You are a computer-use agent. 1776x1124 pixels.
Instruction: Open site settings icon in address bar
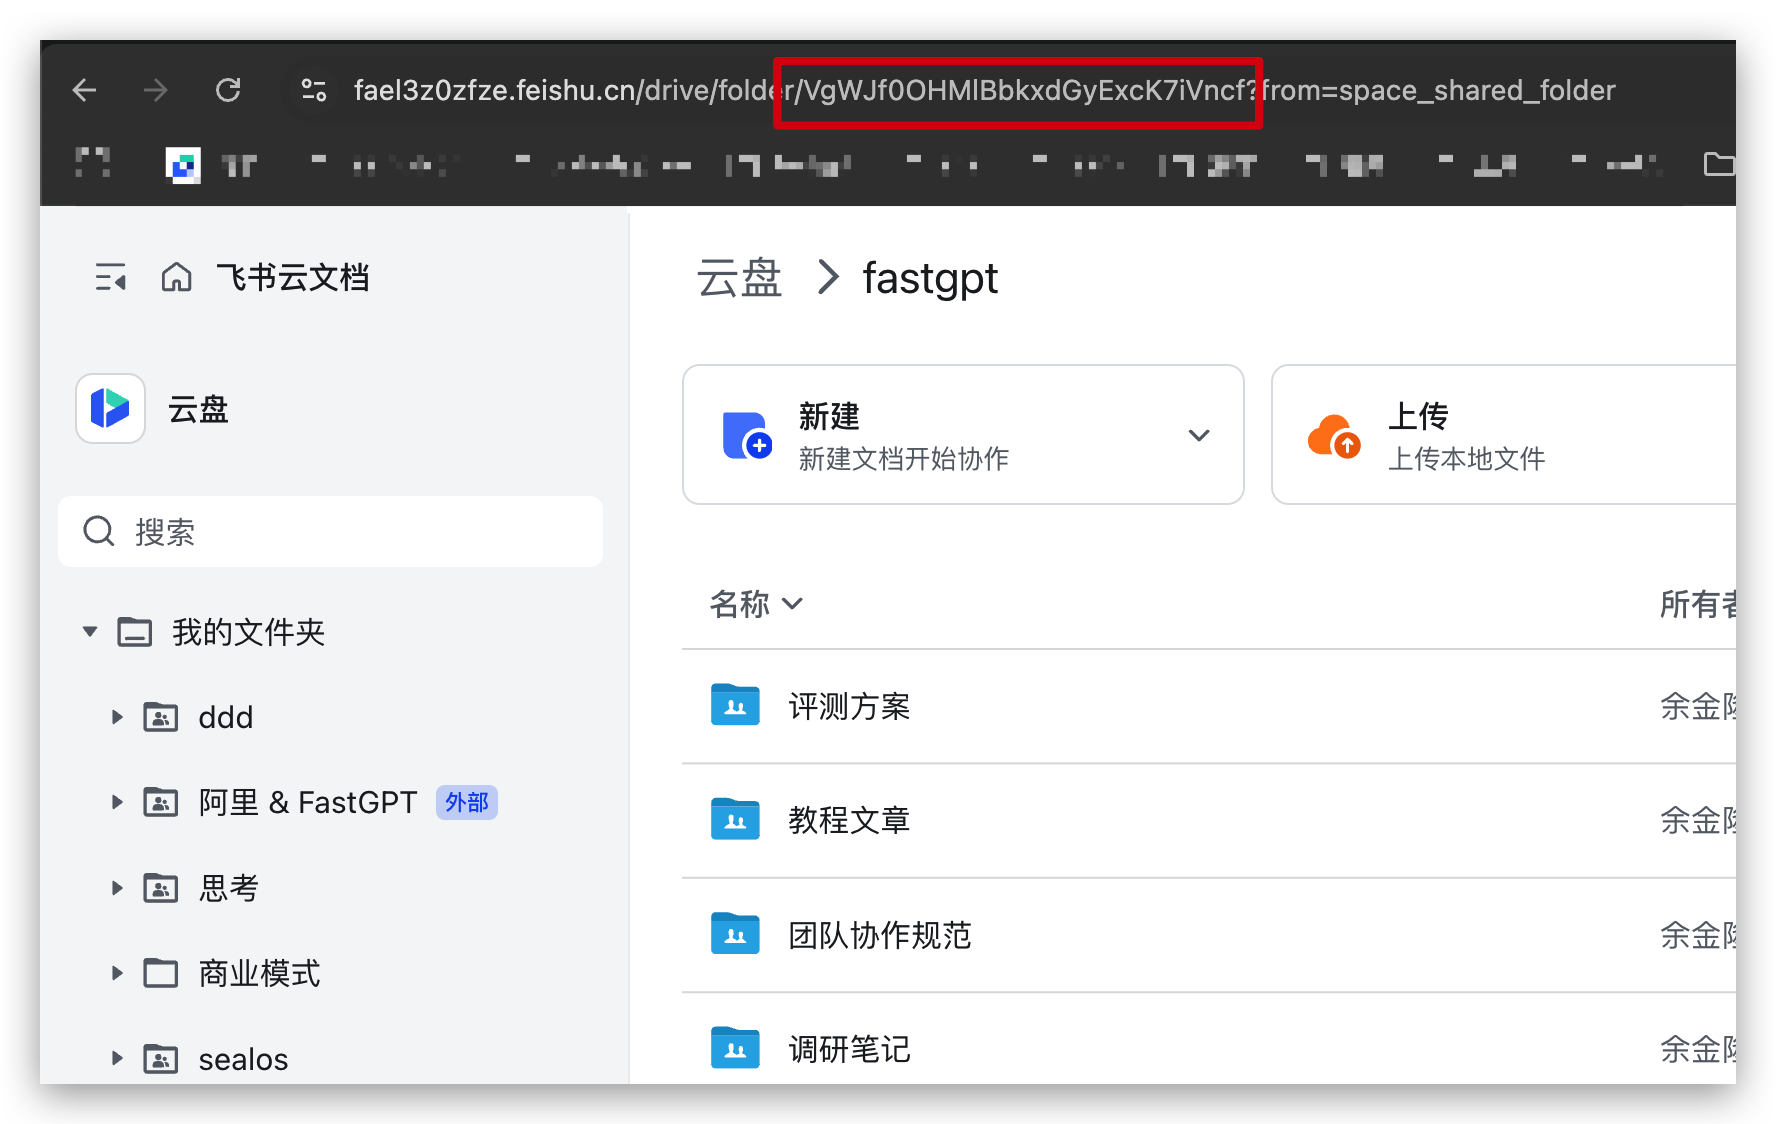pos(314,91)
